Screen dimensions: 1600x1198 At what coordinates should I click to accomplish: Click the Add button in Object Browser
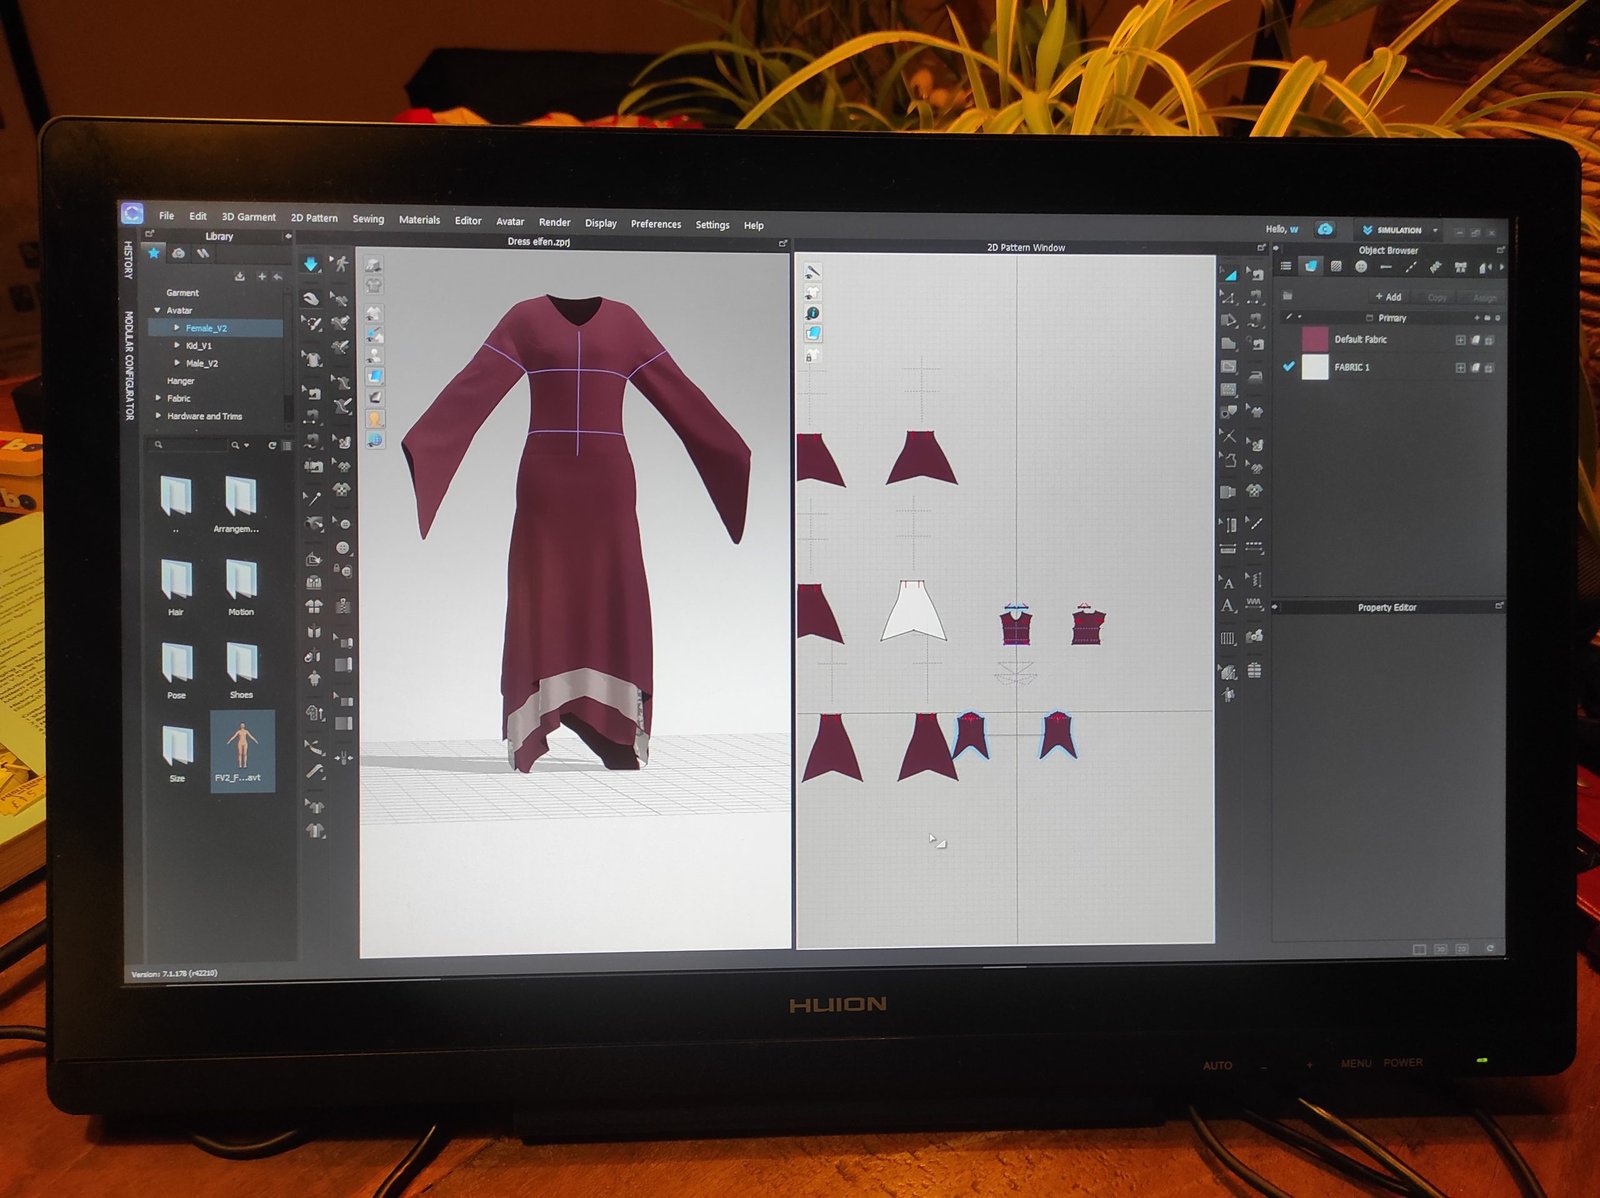(x=1388, y=297)
